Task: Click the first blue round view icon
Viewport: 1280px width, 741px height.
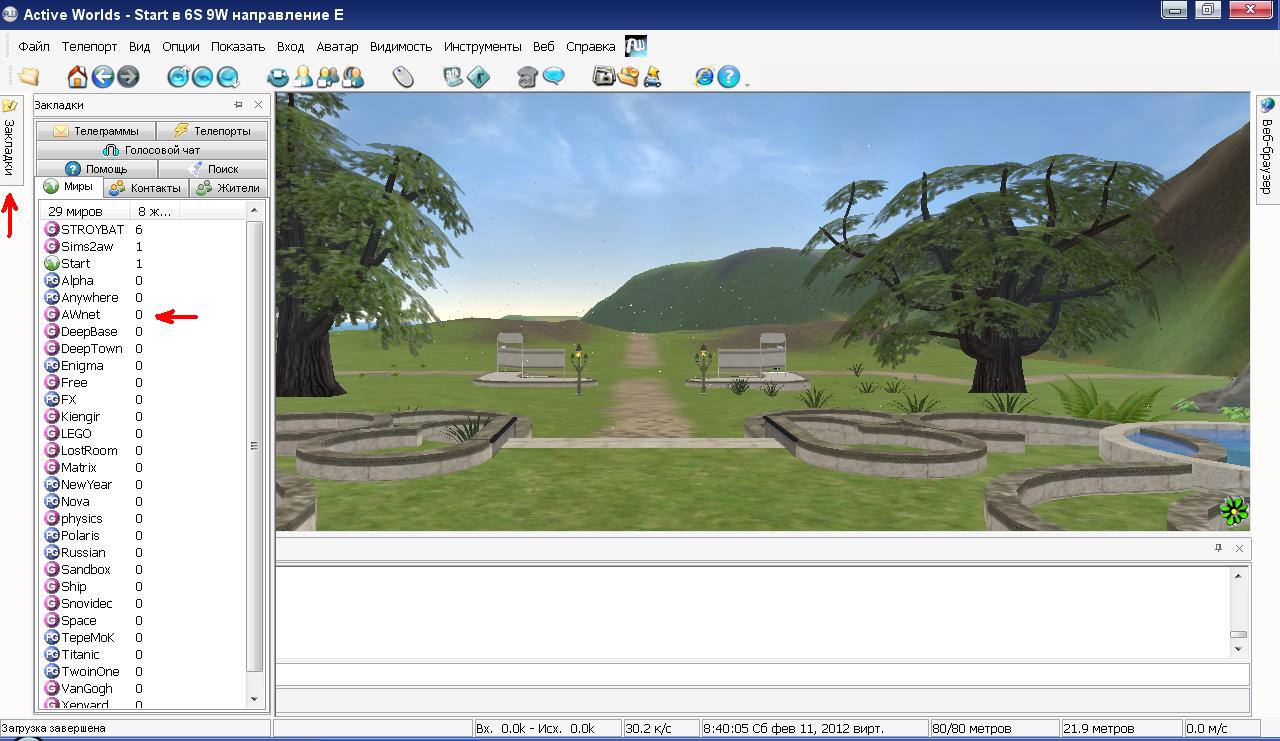Action: point(178,76)
